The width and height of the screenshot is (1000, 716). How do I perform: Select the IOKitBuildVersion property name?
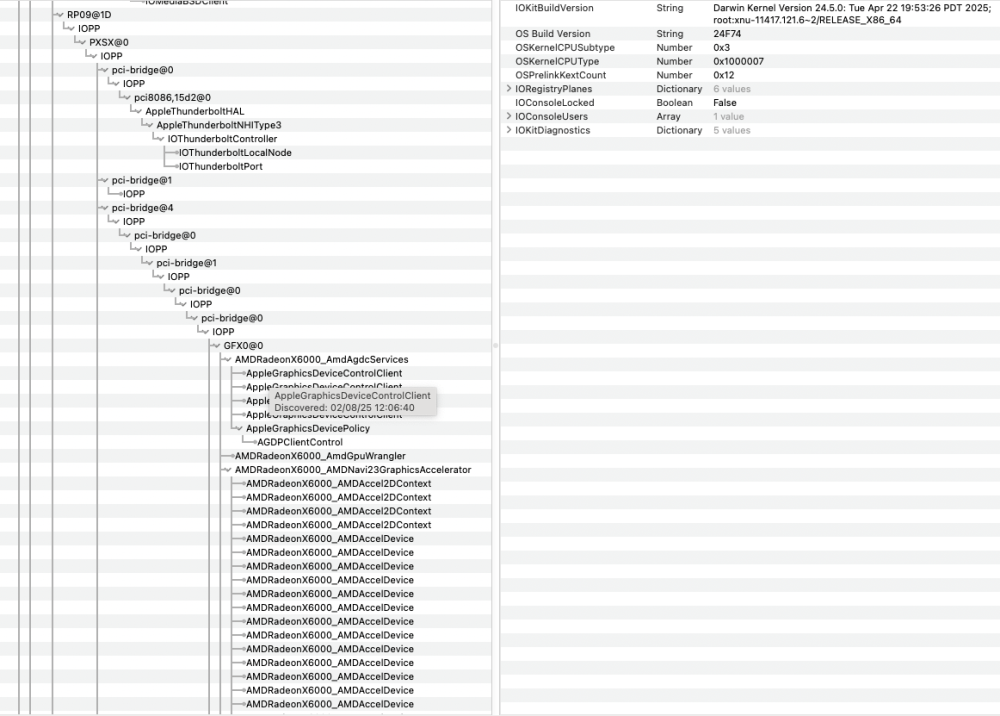554,8
